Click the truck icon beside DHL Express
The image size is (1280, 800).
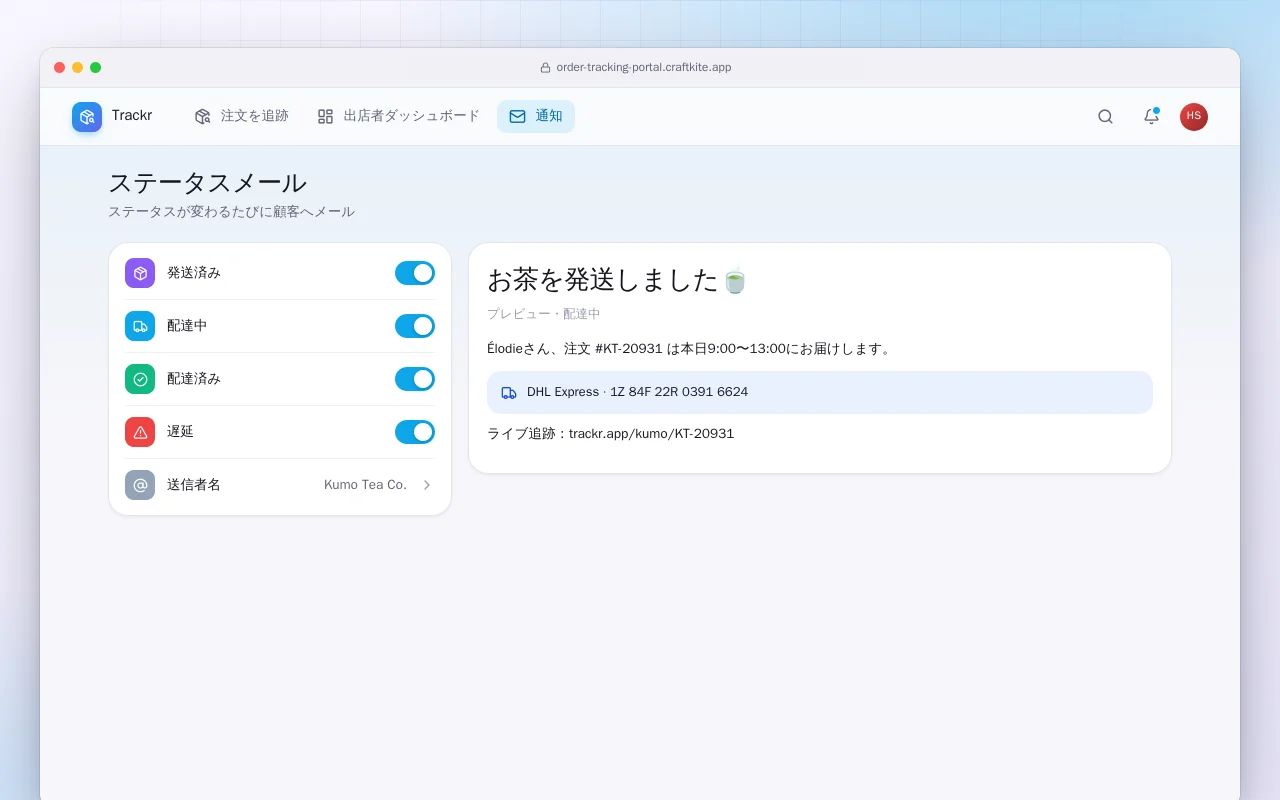(509, 393)
